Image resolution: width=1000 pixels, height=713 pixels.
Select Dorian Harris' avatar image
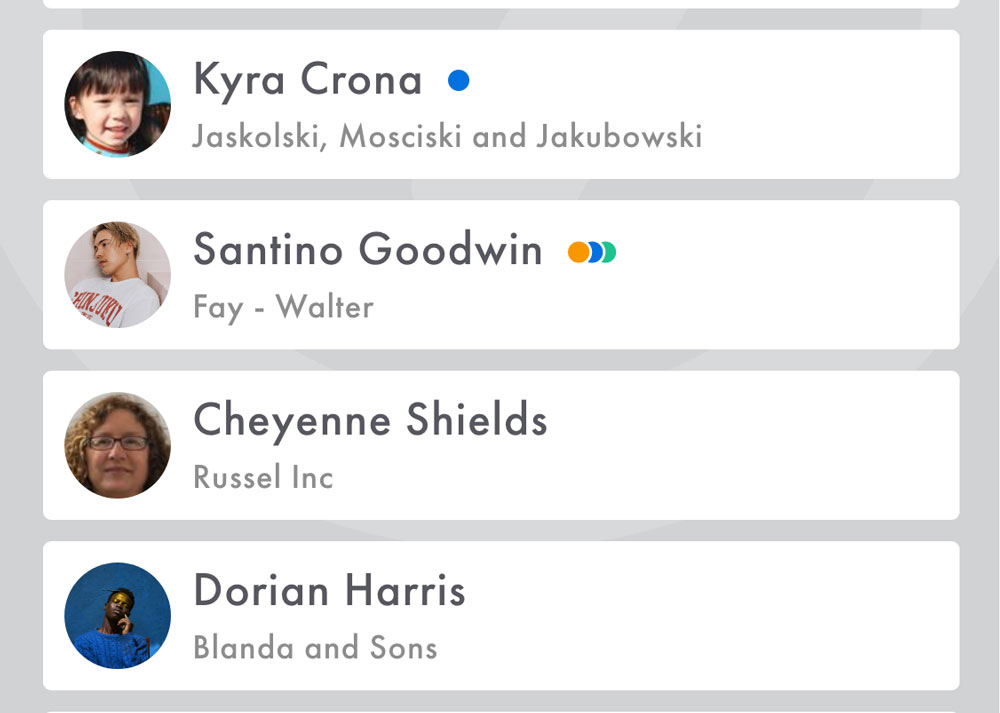tap(117, 615)
